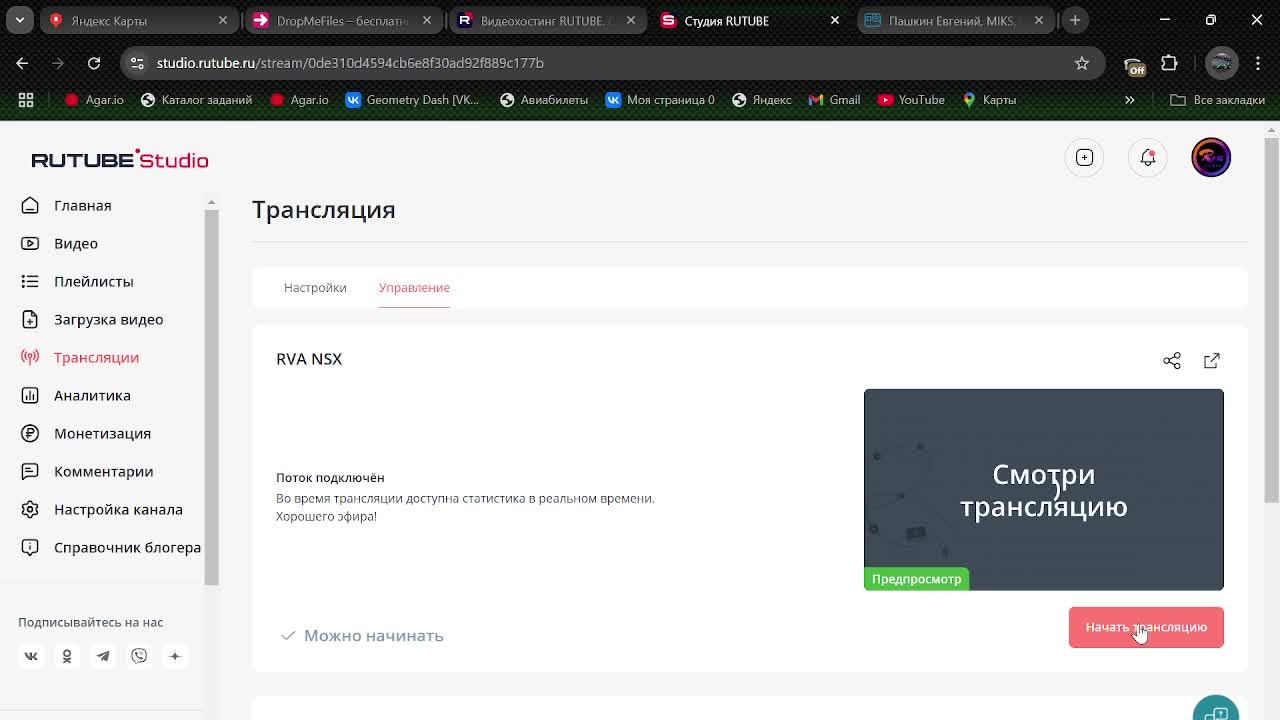Viewport: 1280px width, 720px height.
Task: Click the address bar URL
Action: [x=350, y=63]
